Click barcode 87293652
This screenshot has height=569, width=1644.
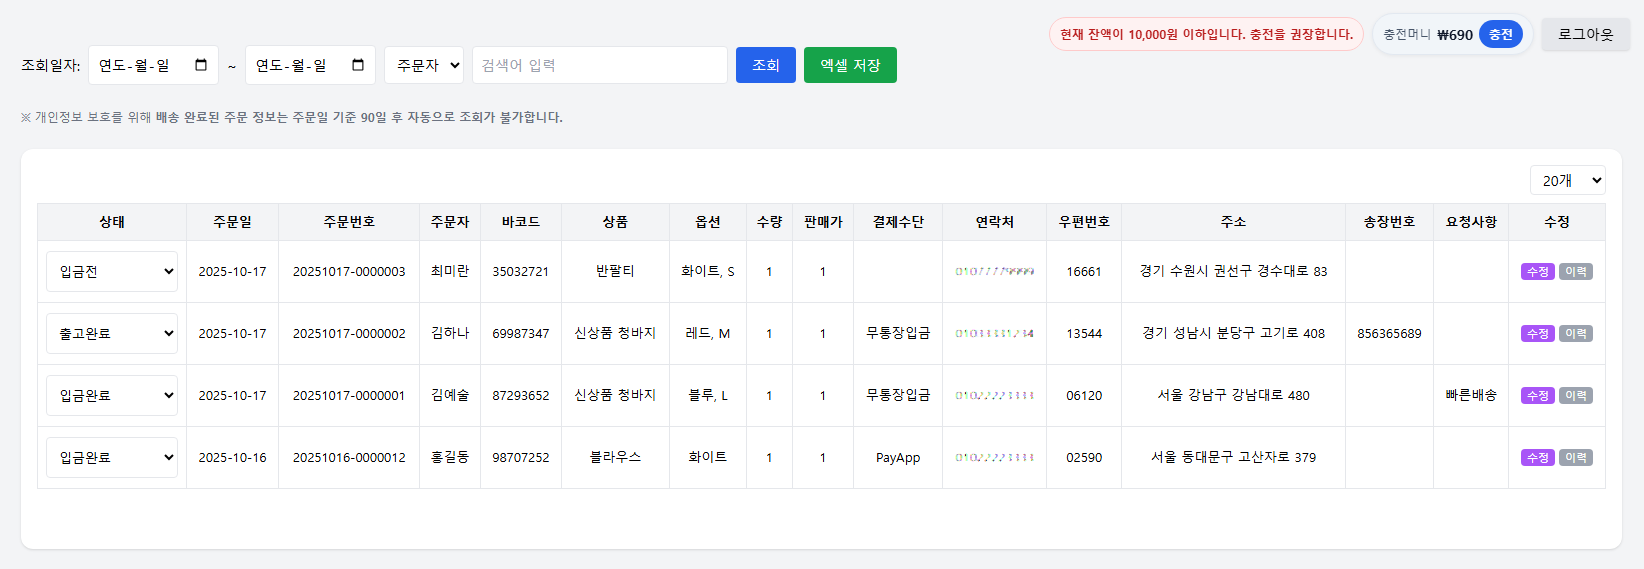pyautogui.click(x=521, y=396)
